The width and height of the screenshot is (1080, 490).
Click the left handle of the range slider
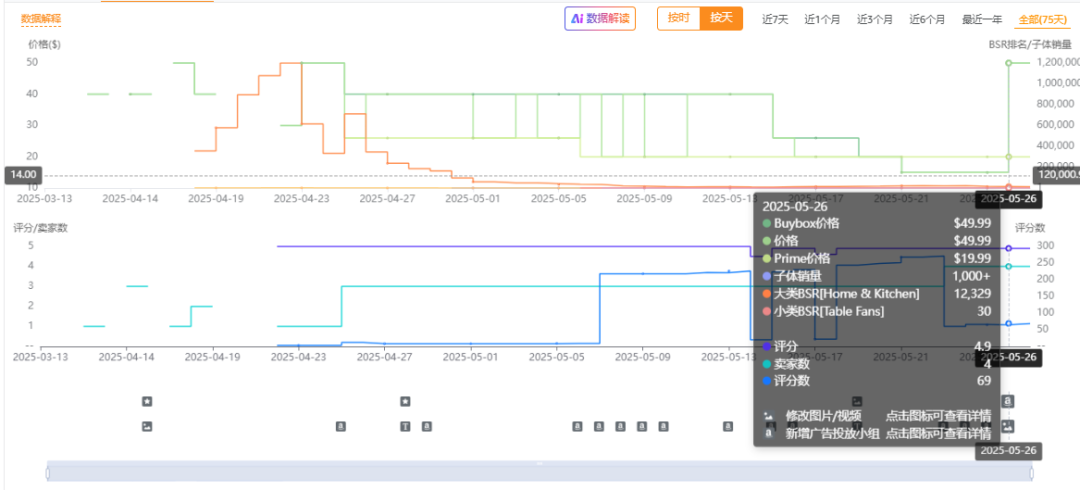[48, 472]
